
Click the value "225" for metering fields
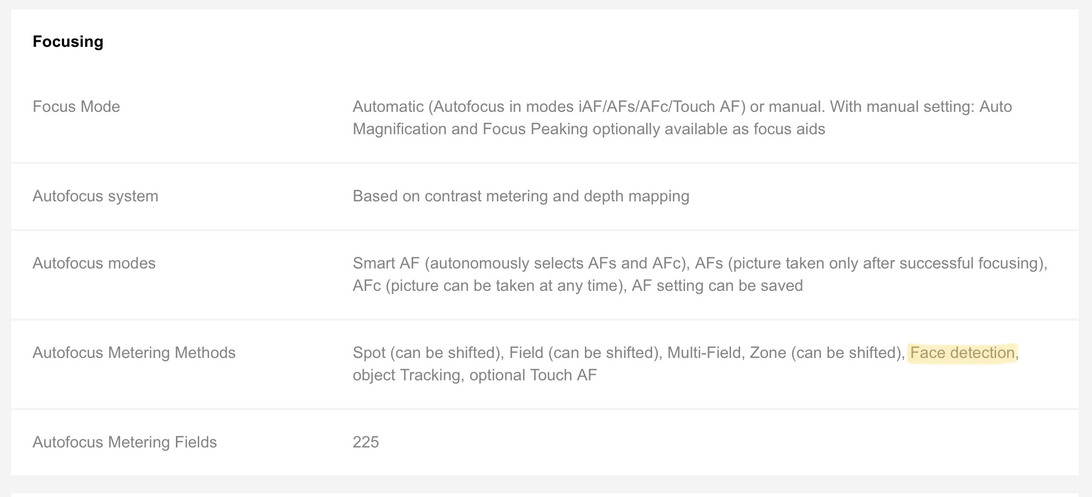click(366, 442)
